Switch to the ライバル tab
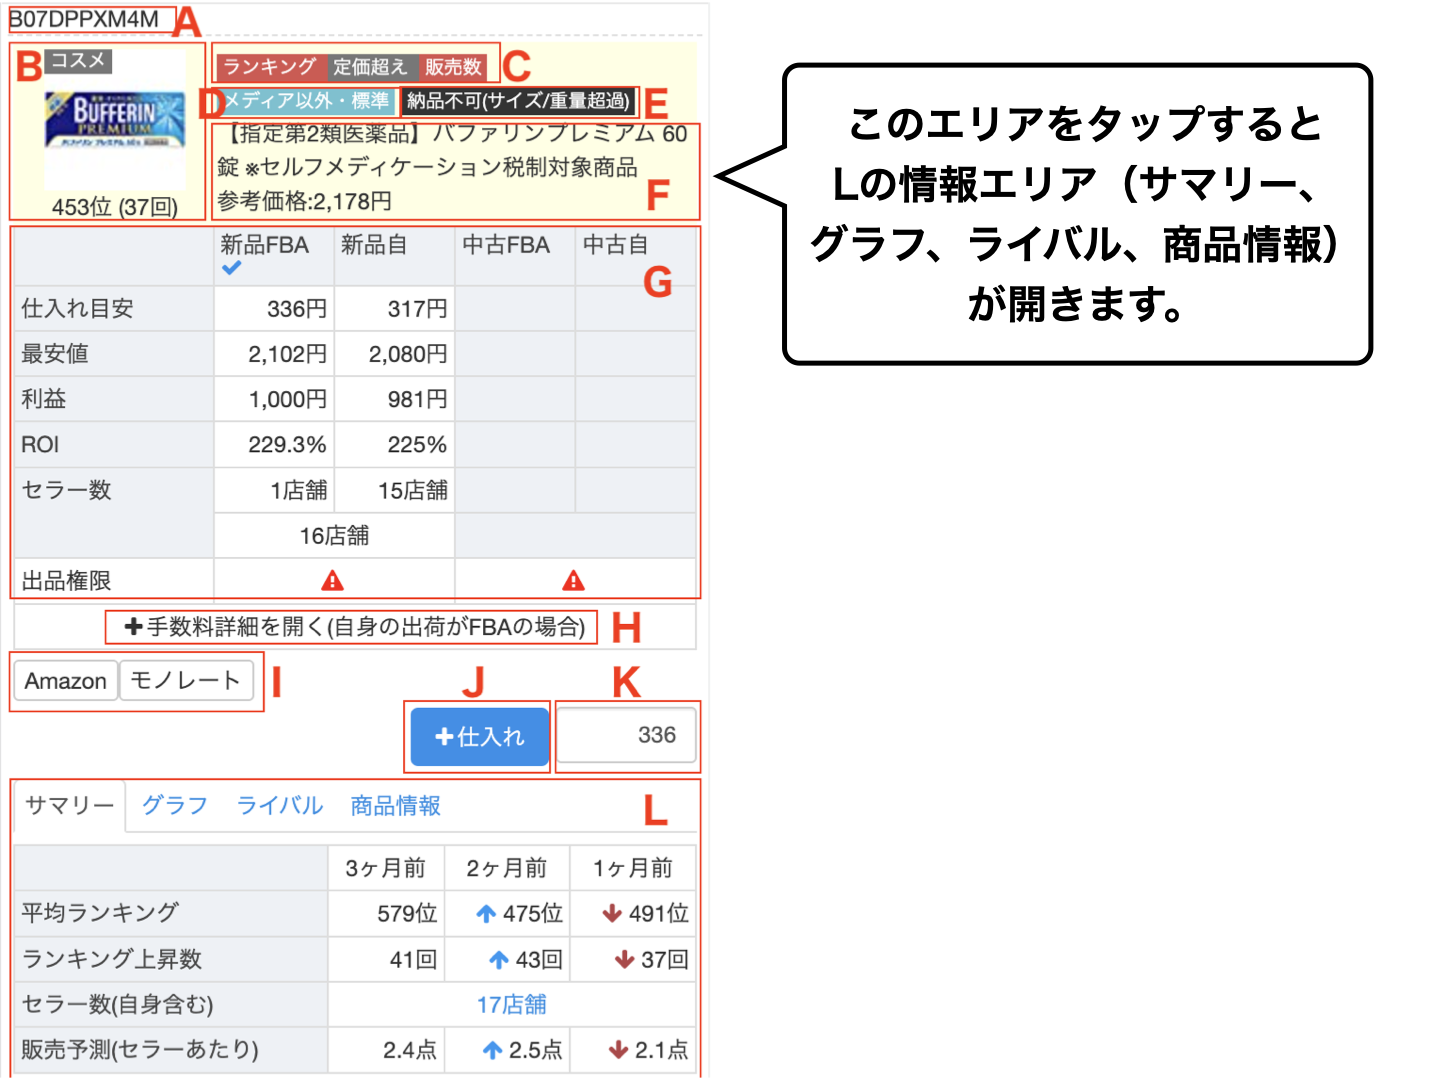This screenshot has height=1080, width=1430. click(280, 806)
